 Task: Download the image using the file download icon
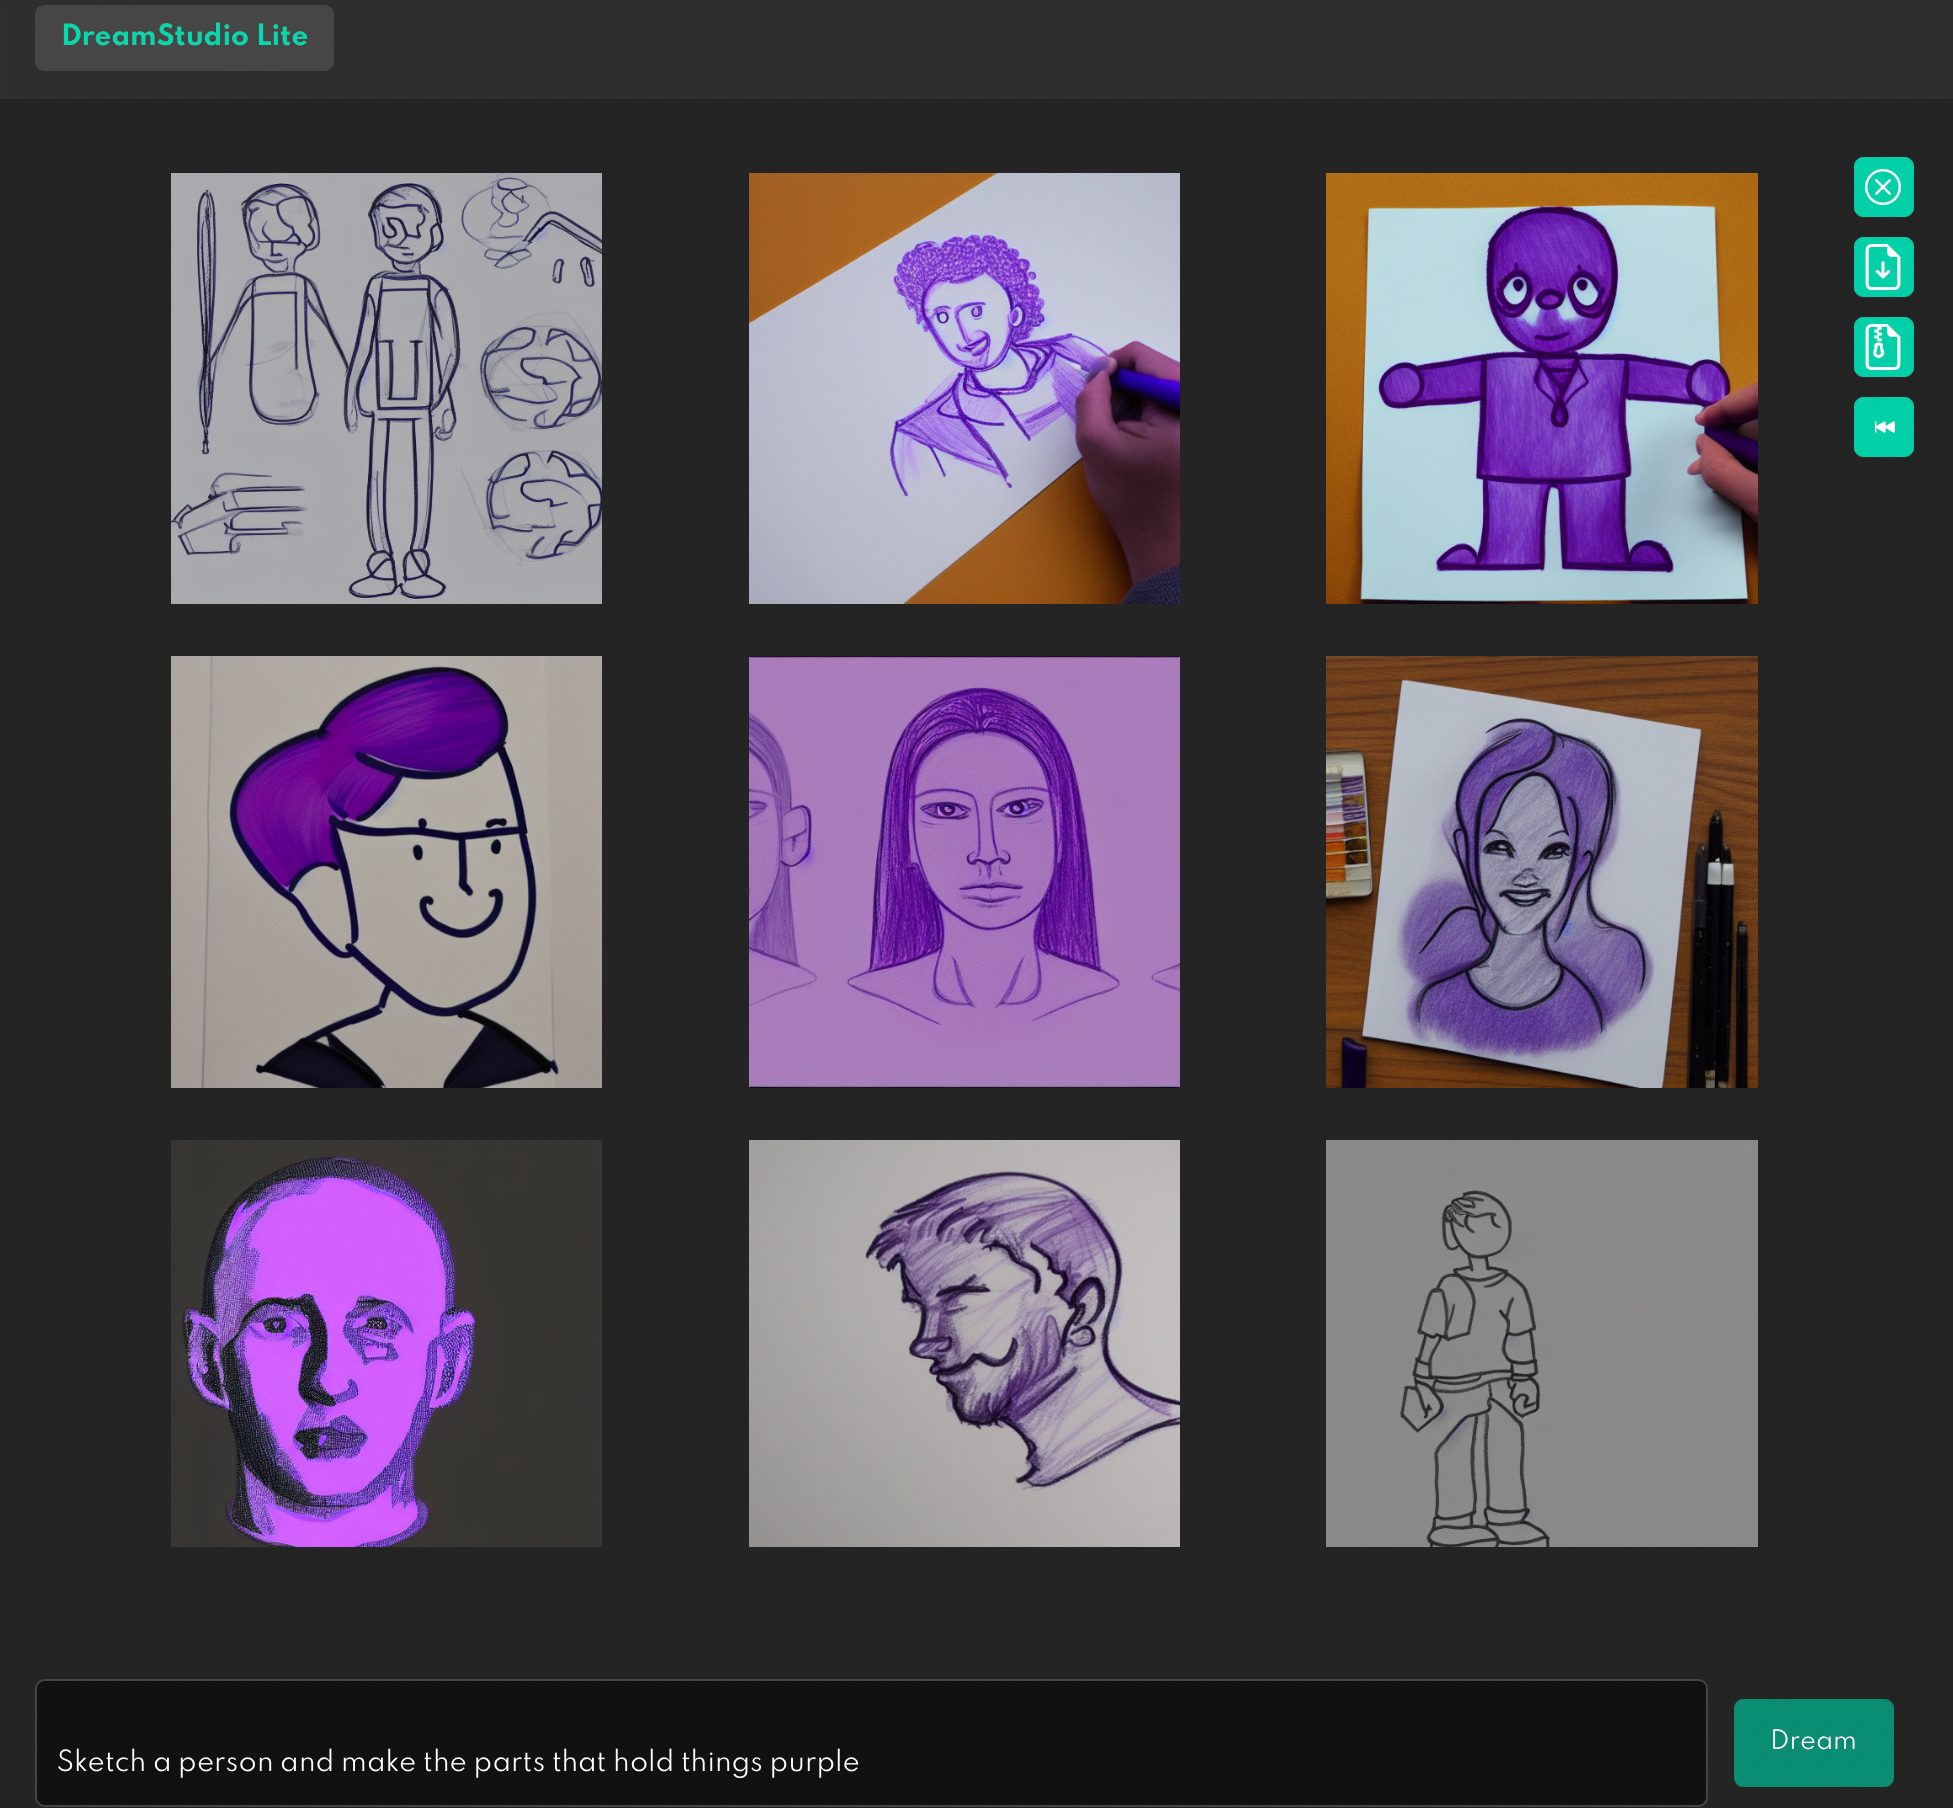[1883, 267]
